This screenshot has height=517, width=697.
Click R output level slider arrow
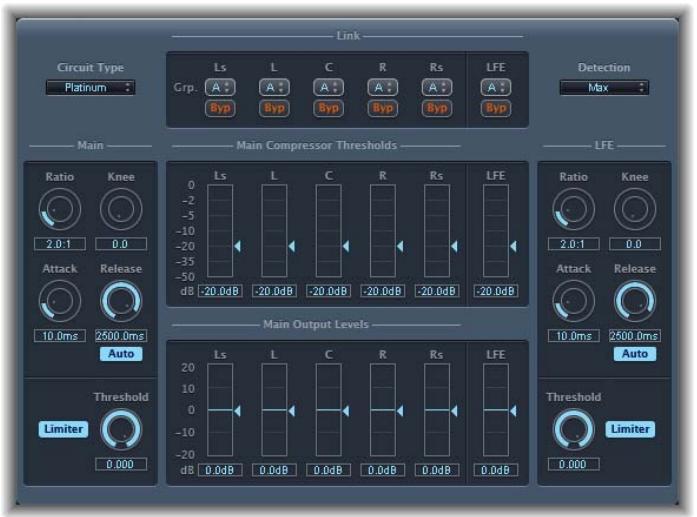click(x=400, y=411)
